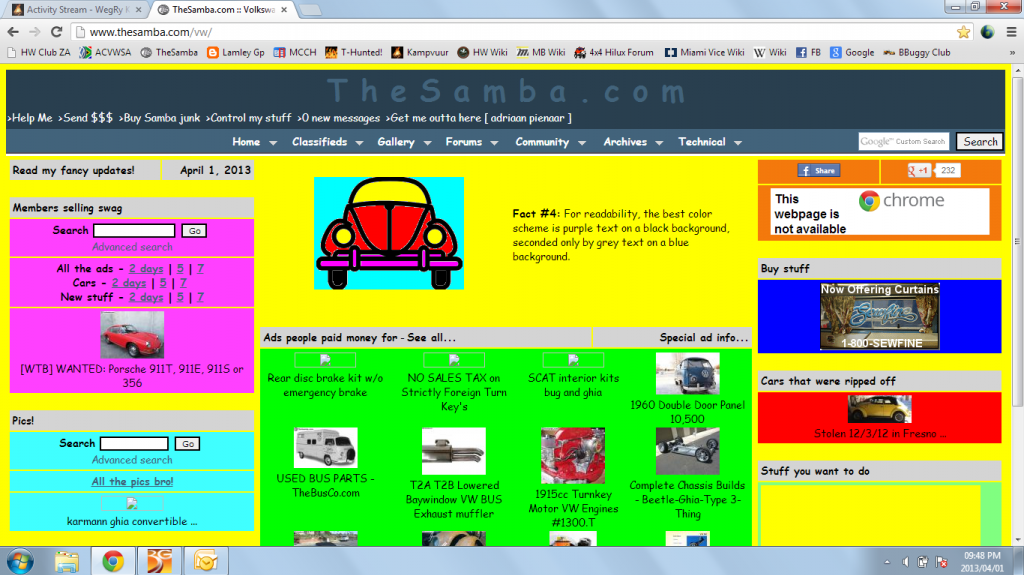Click the browser reload button
Screen dimensions: 1024x575
click(62, 32)
